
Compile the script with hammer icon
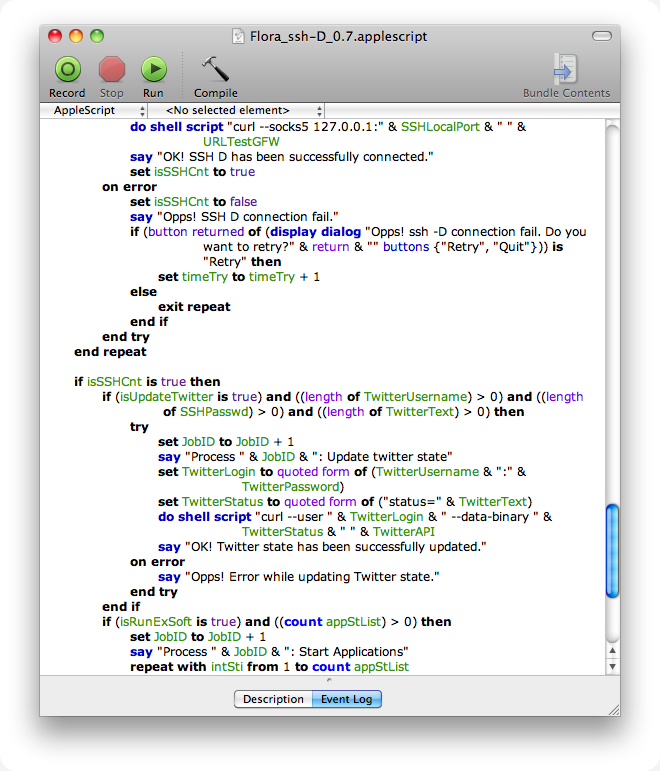215,69
